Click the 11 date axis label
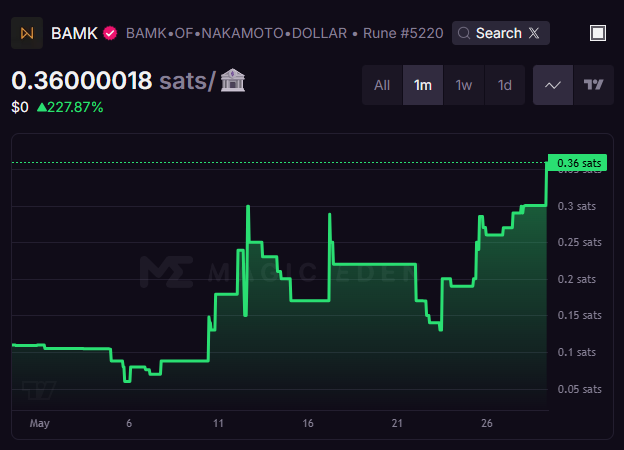The height and width of the screenshot is (450, 624). point(218,423)
